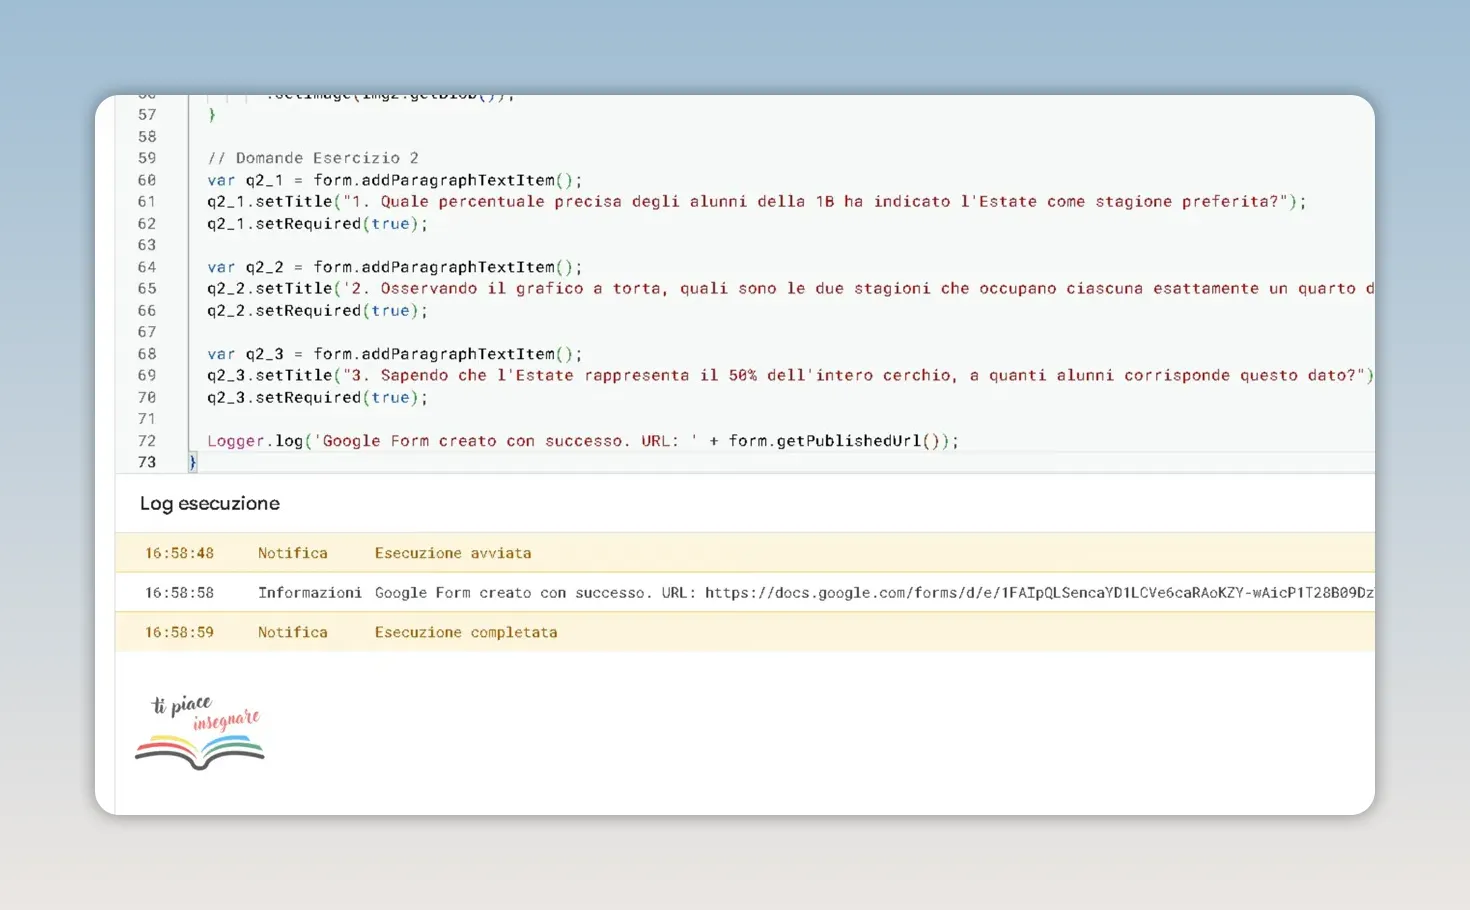Click the "var q2_2" declaration line
Viewport: 1470px width, 910px height.
395,267
